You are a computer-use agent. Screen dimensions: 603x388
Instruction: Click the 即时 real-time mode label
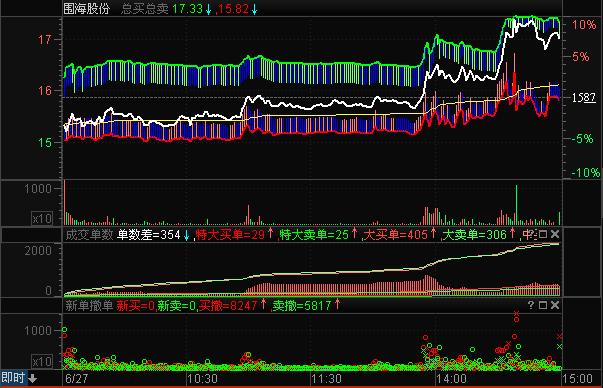pos(13,378)
